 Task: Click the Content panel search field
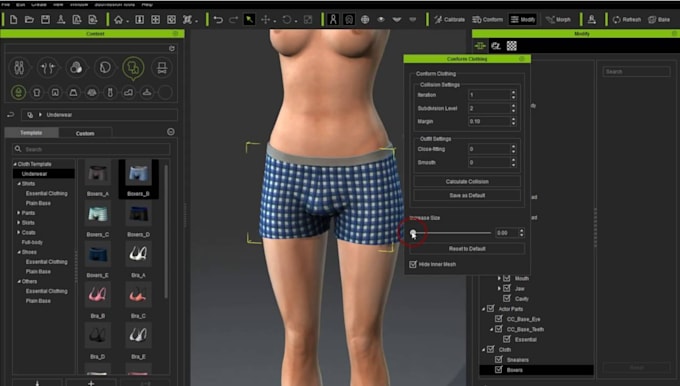(x=91, y=149)
